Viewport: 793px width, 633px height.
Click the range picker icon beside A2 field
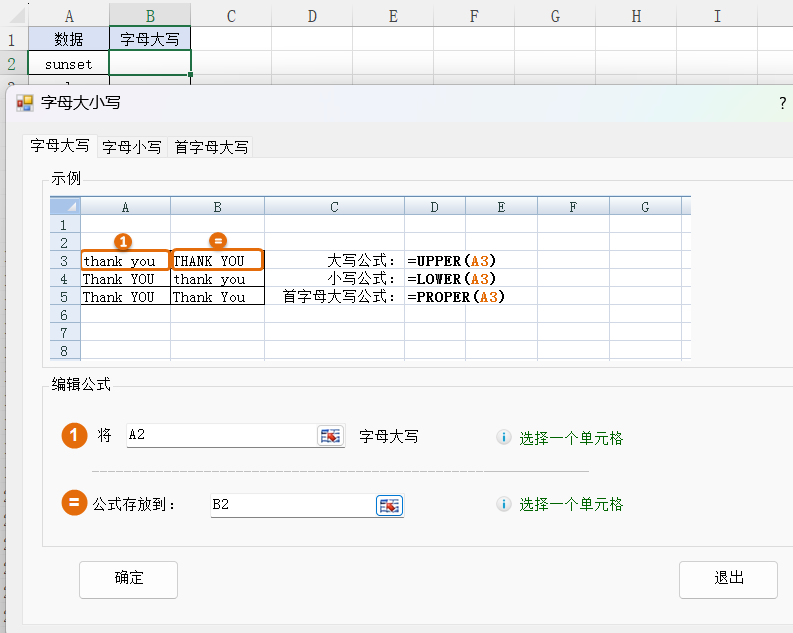(330, 436)
